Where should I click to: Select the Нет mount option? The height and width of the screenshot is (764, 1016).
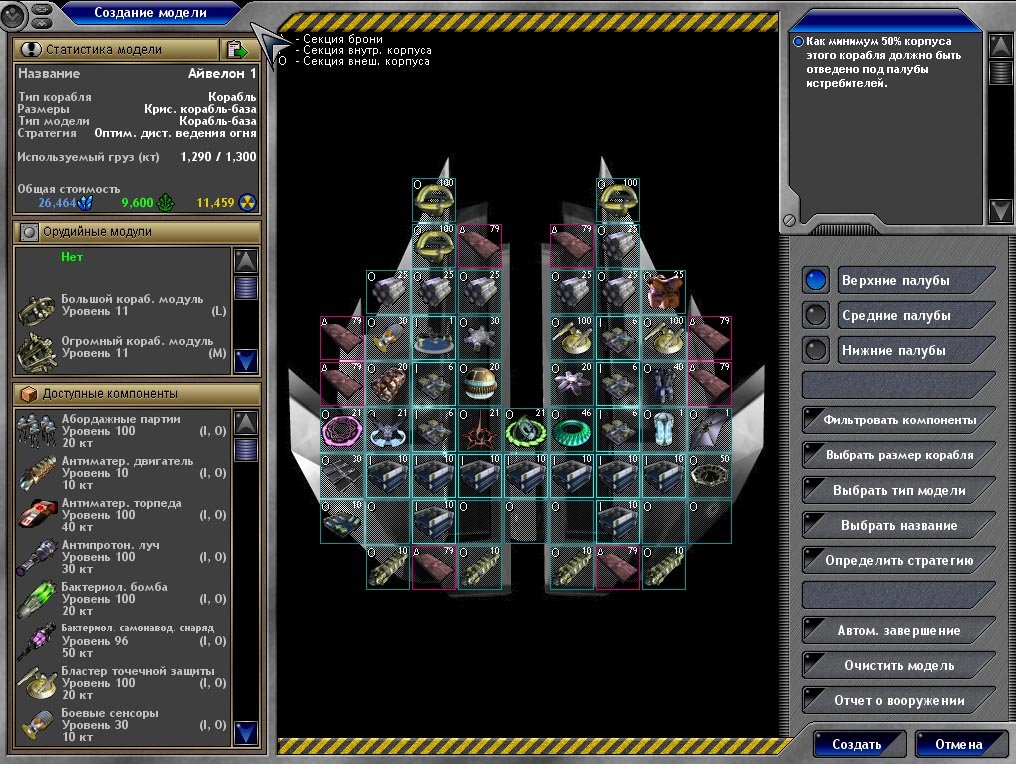[x=71, y=257]
